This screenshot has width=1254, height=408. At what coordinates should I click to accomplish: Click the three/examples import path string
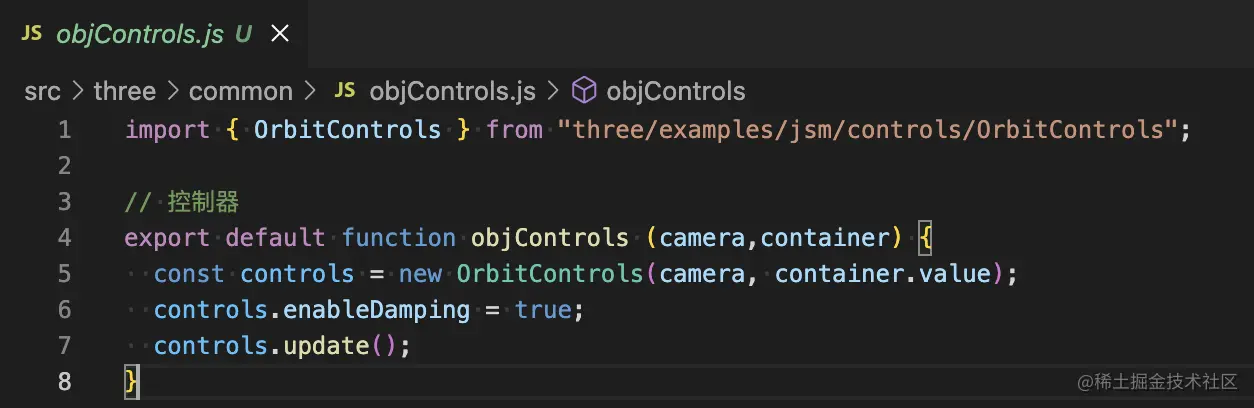(867, 129)
